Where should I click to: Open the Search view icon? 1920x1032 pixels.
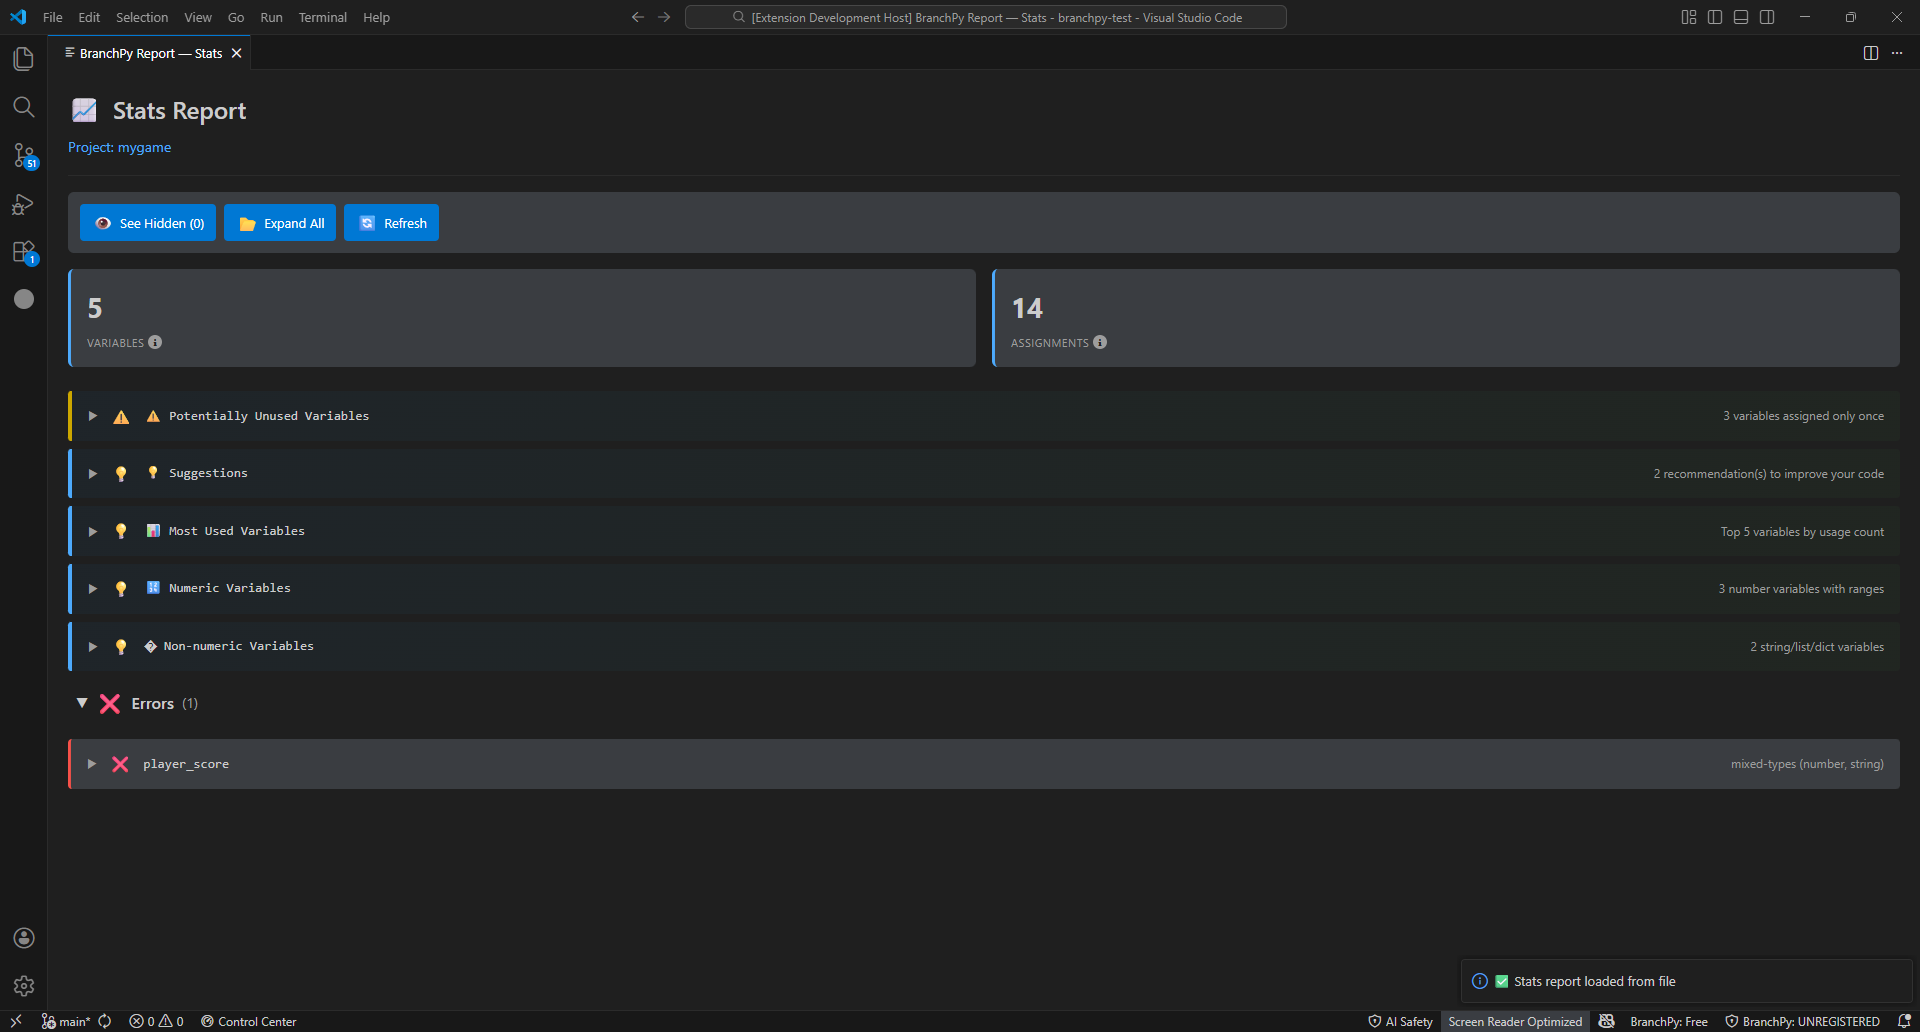[x=24, y=107]
